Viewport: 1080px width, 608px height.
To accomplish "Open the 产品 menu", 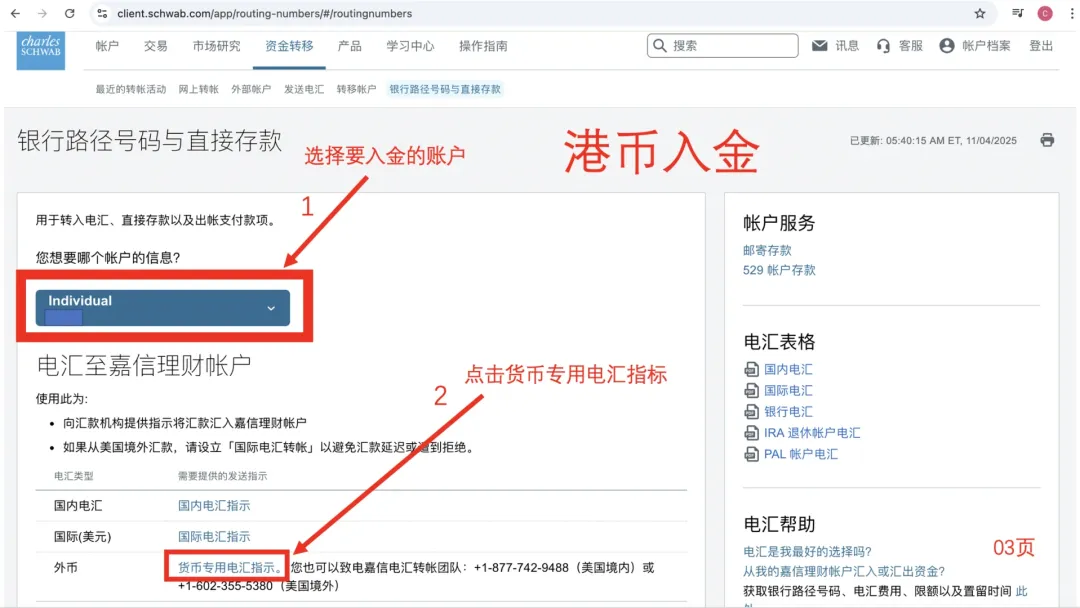I will [x=350, y=46].
